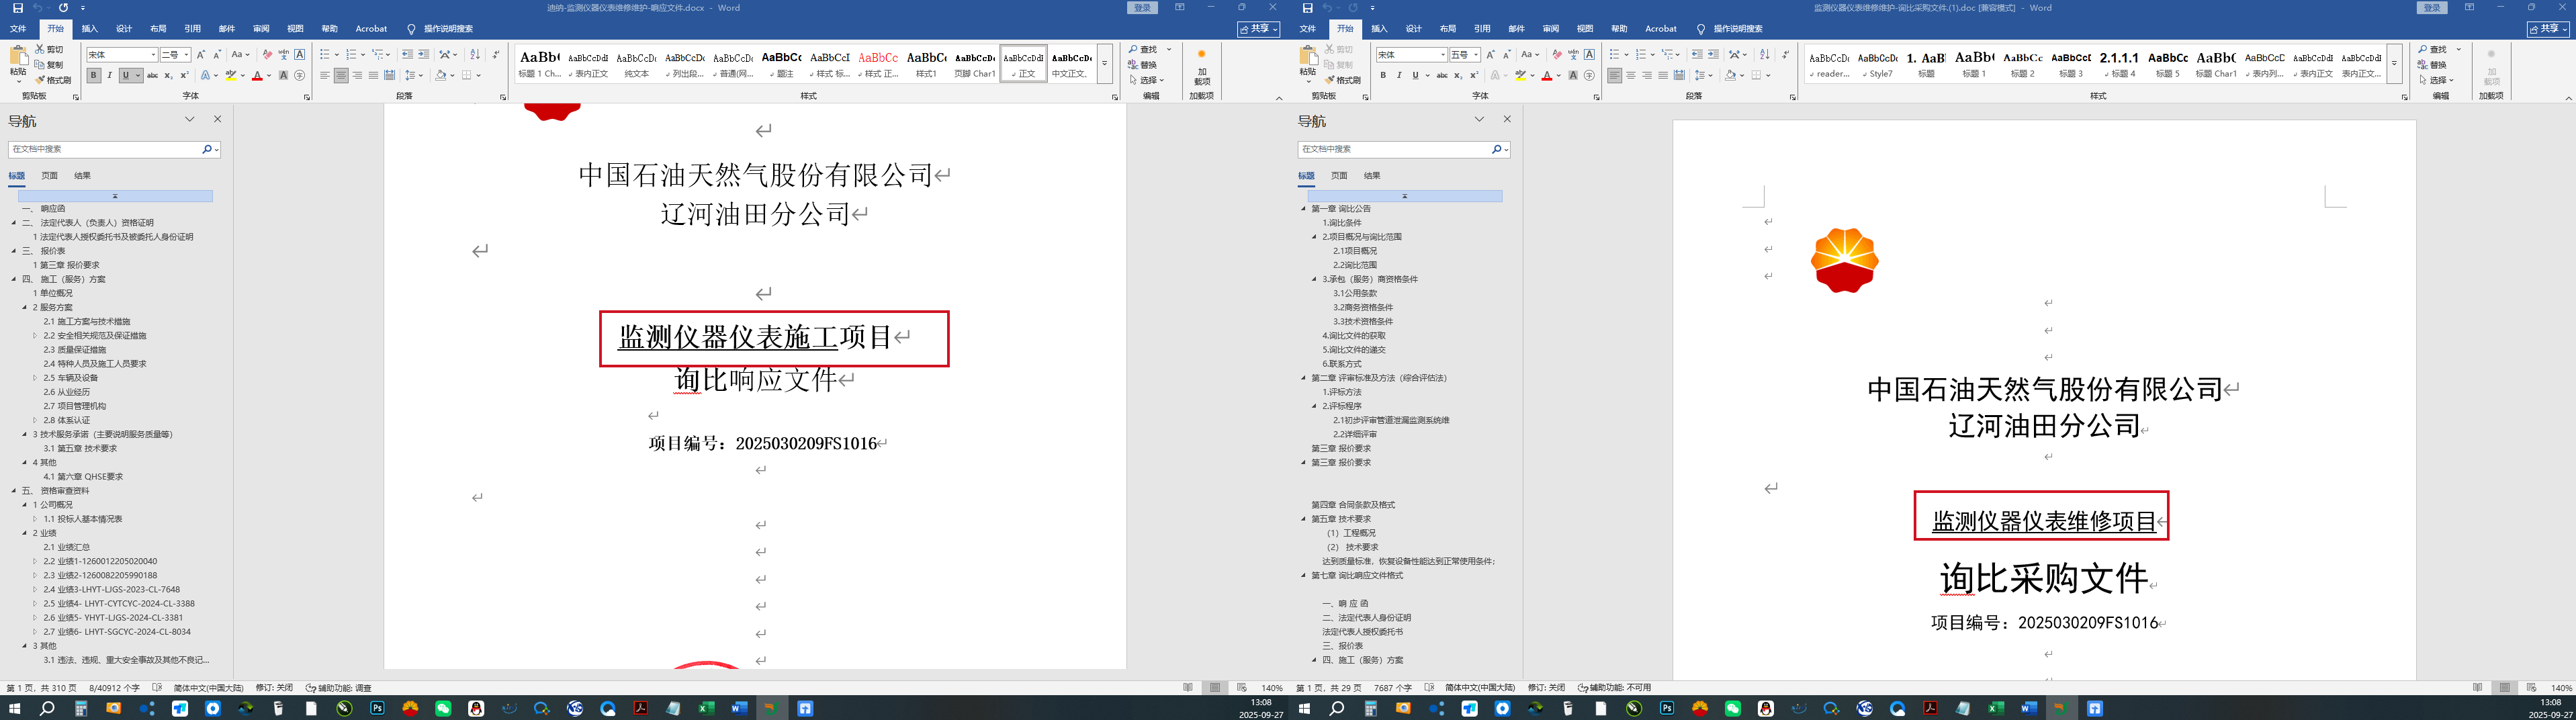Collapse '第一章 询比公告' in right navigation

click(1303, 209)
